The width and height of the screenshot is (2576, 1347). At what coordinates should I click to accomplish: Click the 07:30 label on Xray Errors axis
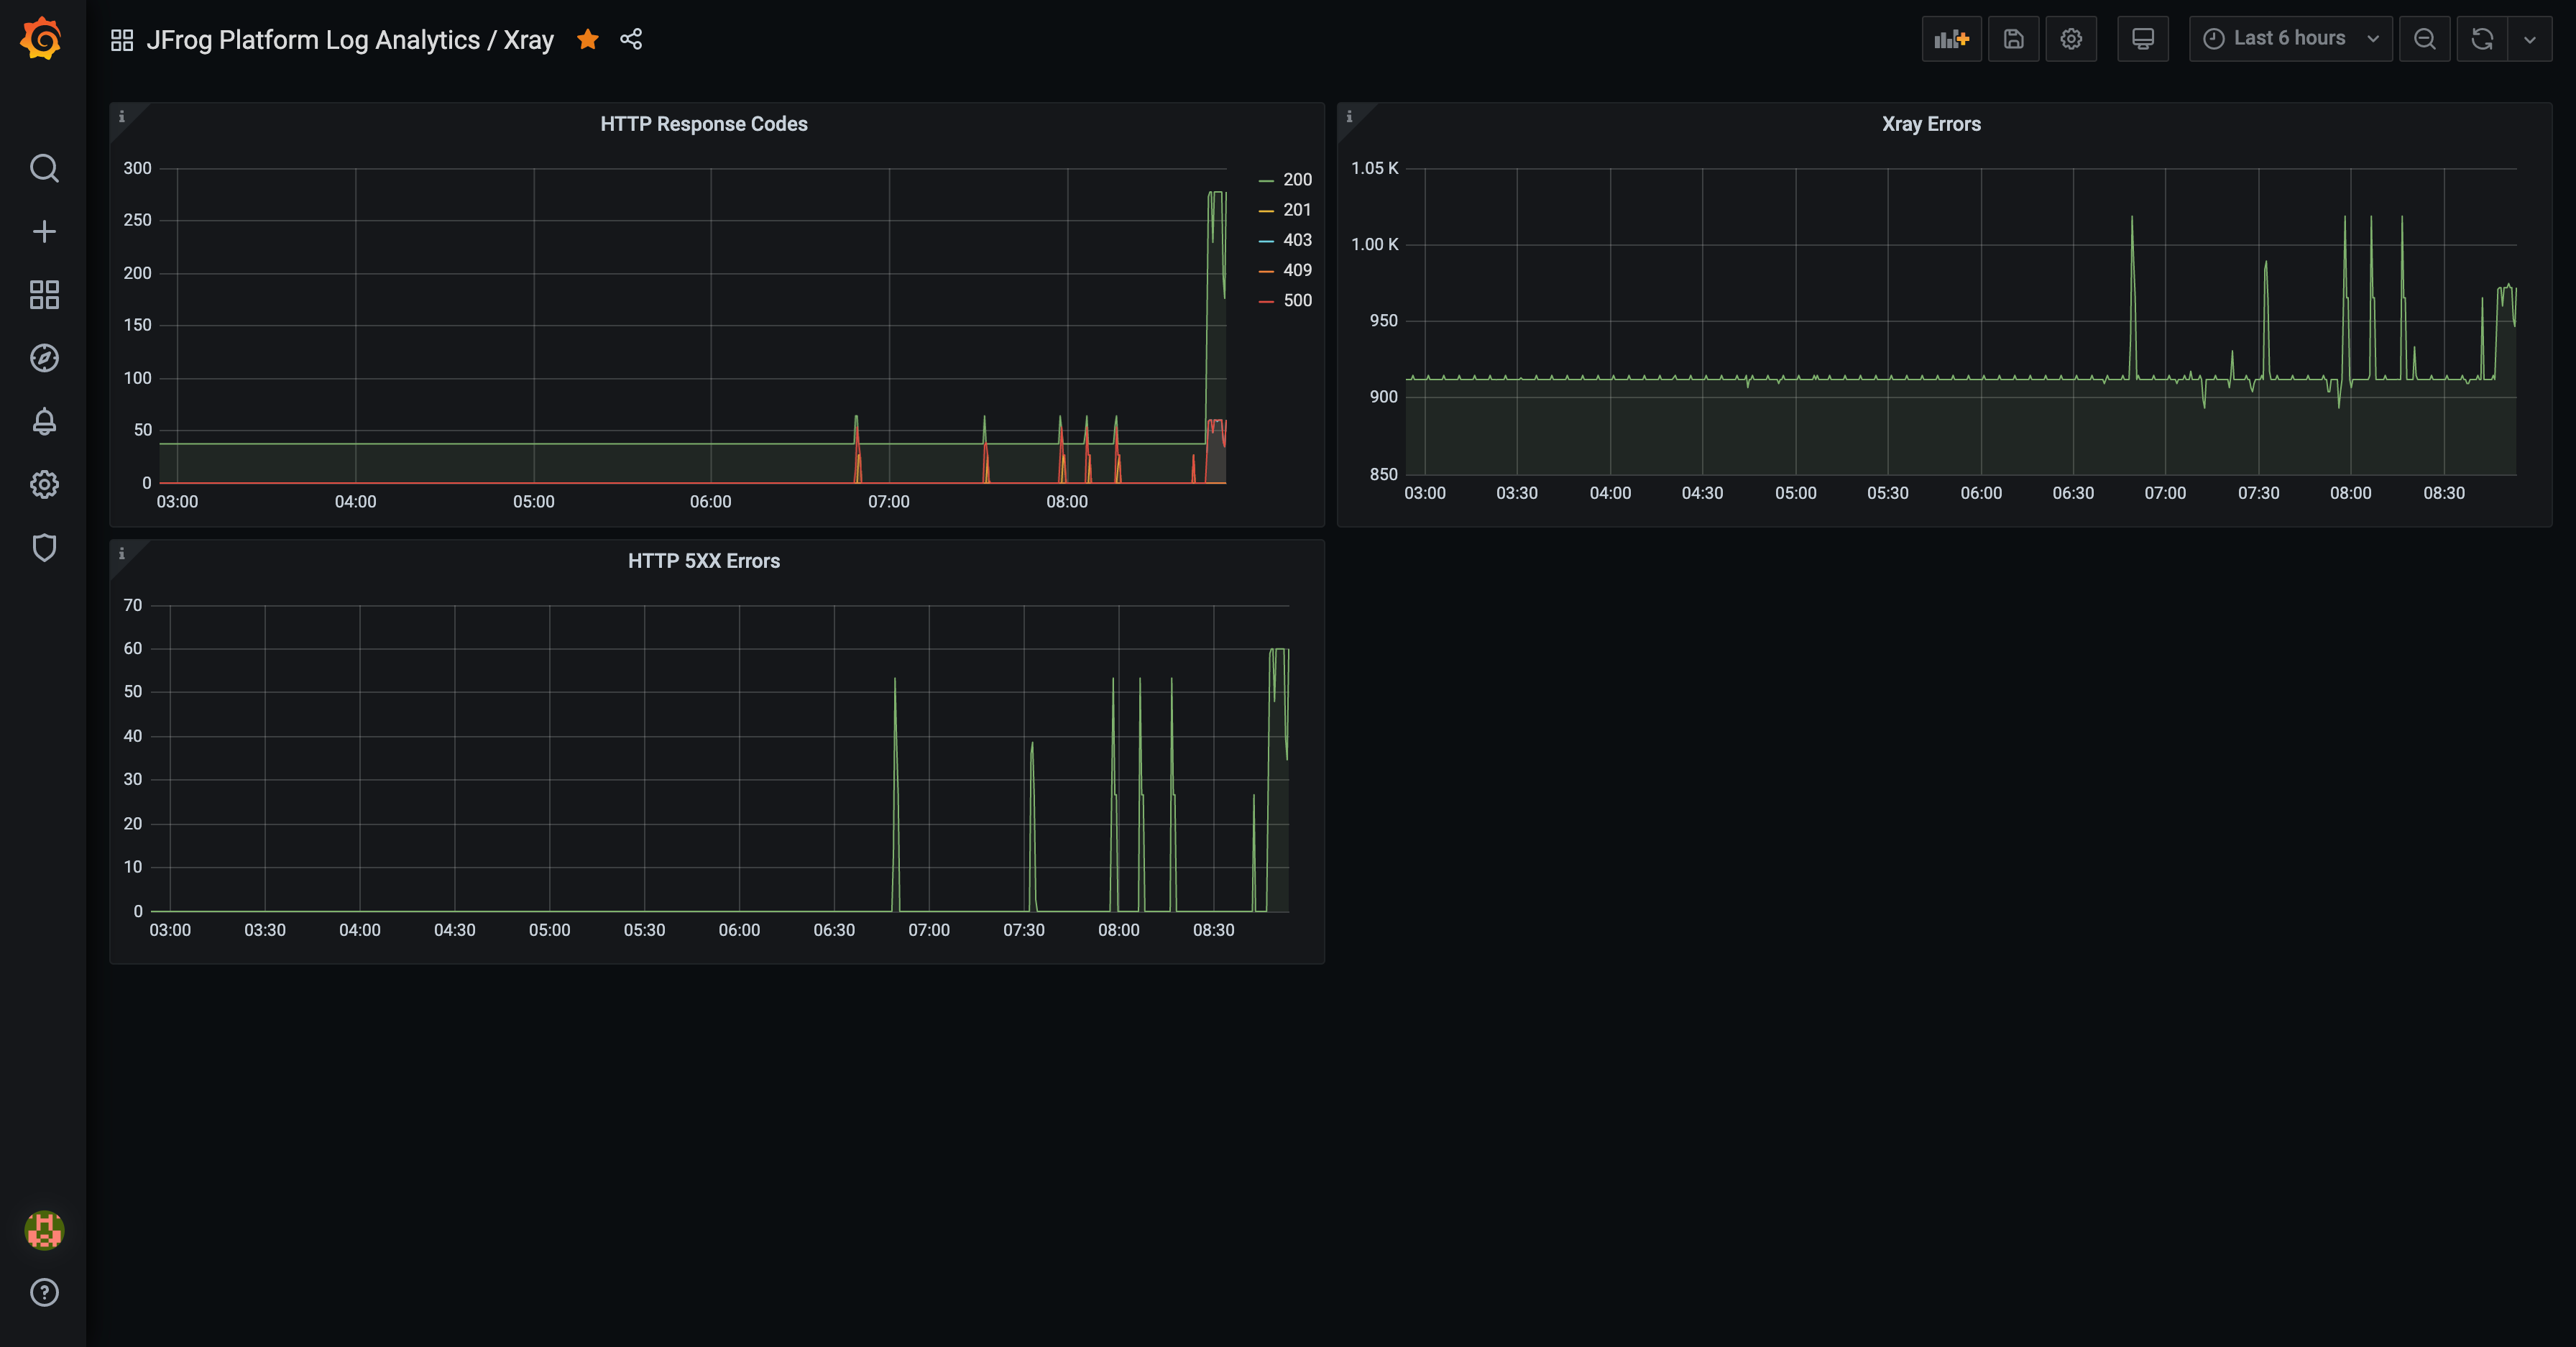[x=2258, y=493]
